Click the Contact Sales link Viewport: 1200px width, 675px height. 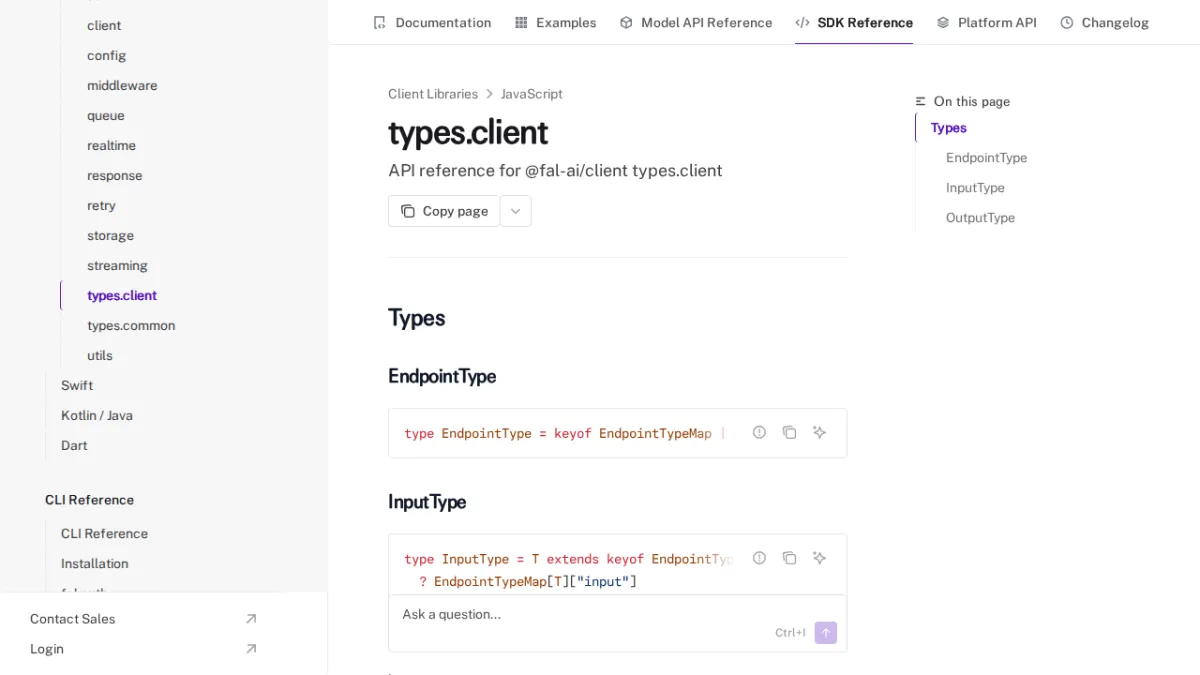coord(72,619)
